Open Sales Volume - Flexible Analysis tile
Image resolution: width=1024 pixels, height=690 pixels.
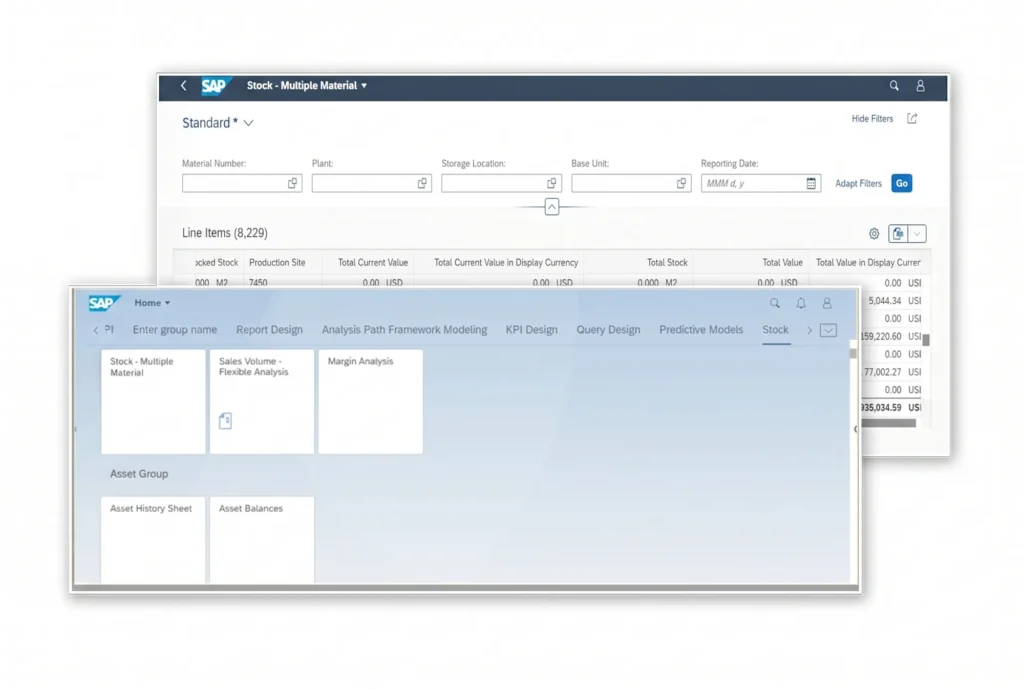pyautogui.click(x=262, y=401)
